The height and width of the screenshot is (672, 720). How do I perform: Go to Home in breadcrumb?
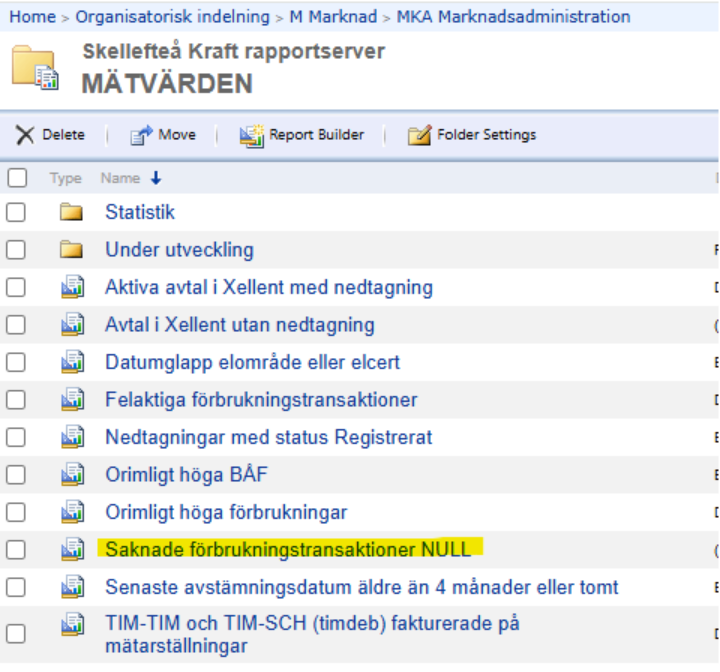point(31,17)
